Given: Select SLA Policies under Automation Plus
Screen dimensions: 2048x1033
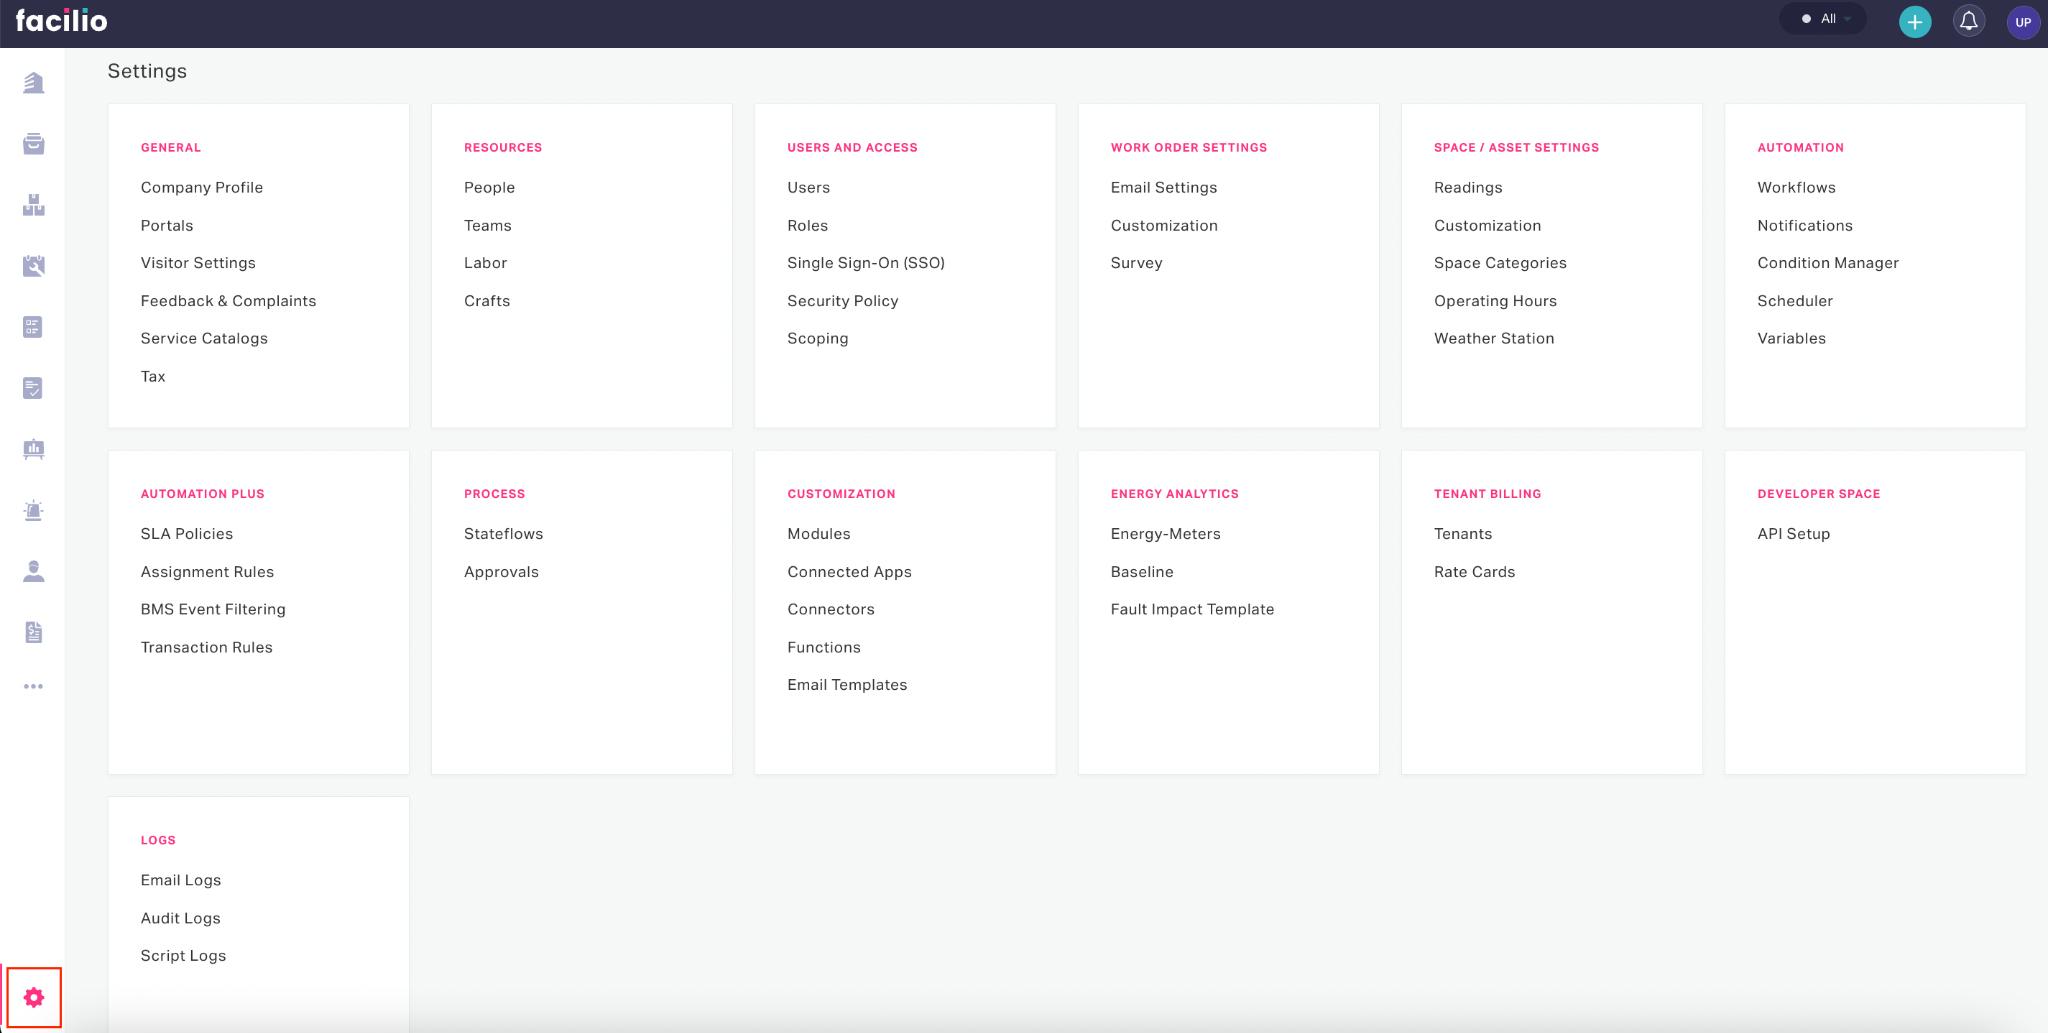Looking at the screenshot, I should 187,534.
